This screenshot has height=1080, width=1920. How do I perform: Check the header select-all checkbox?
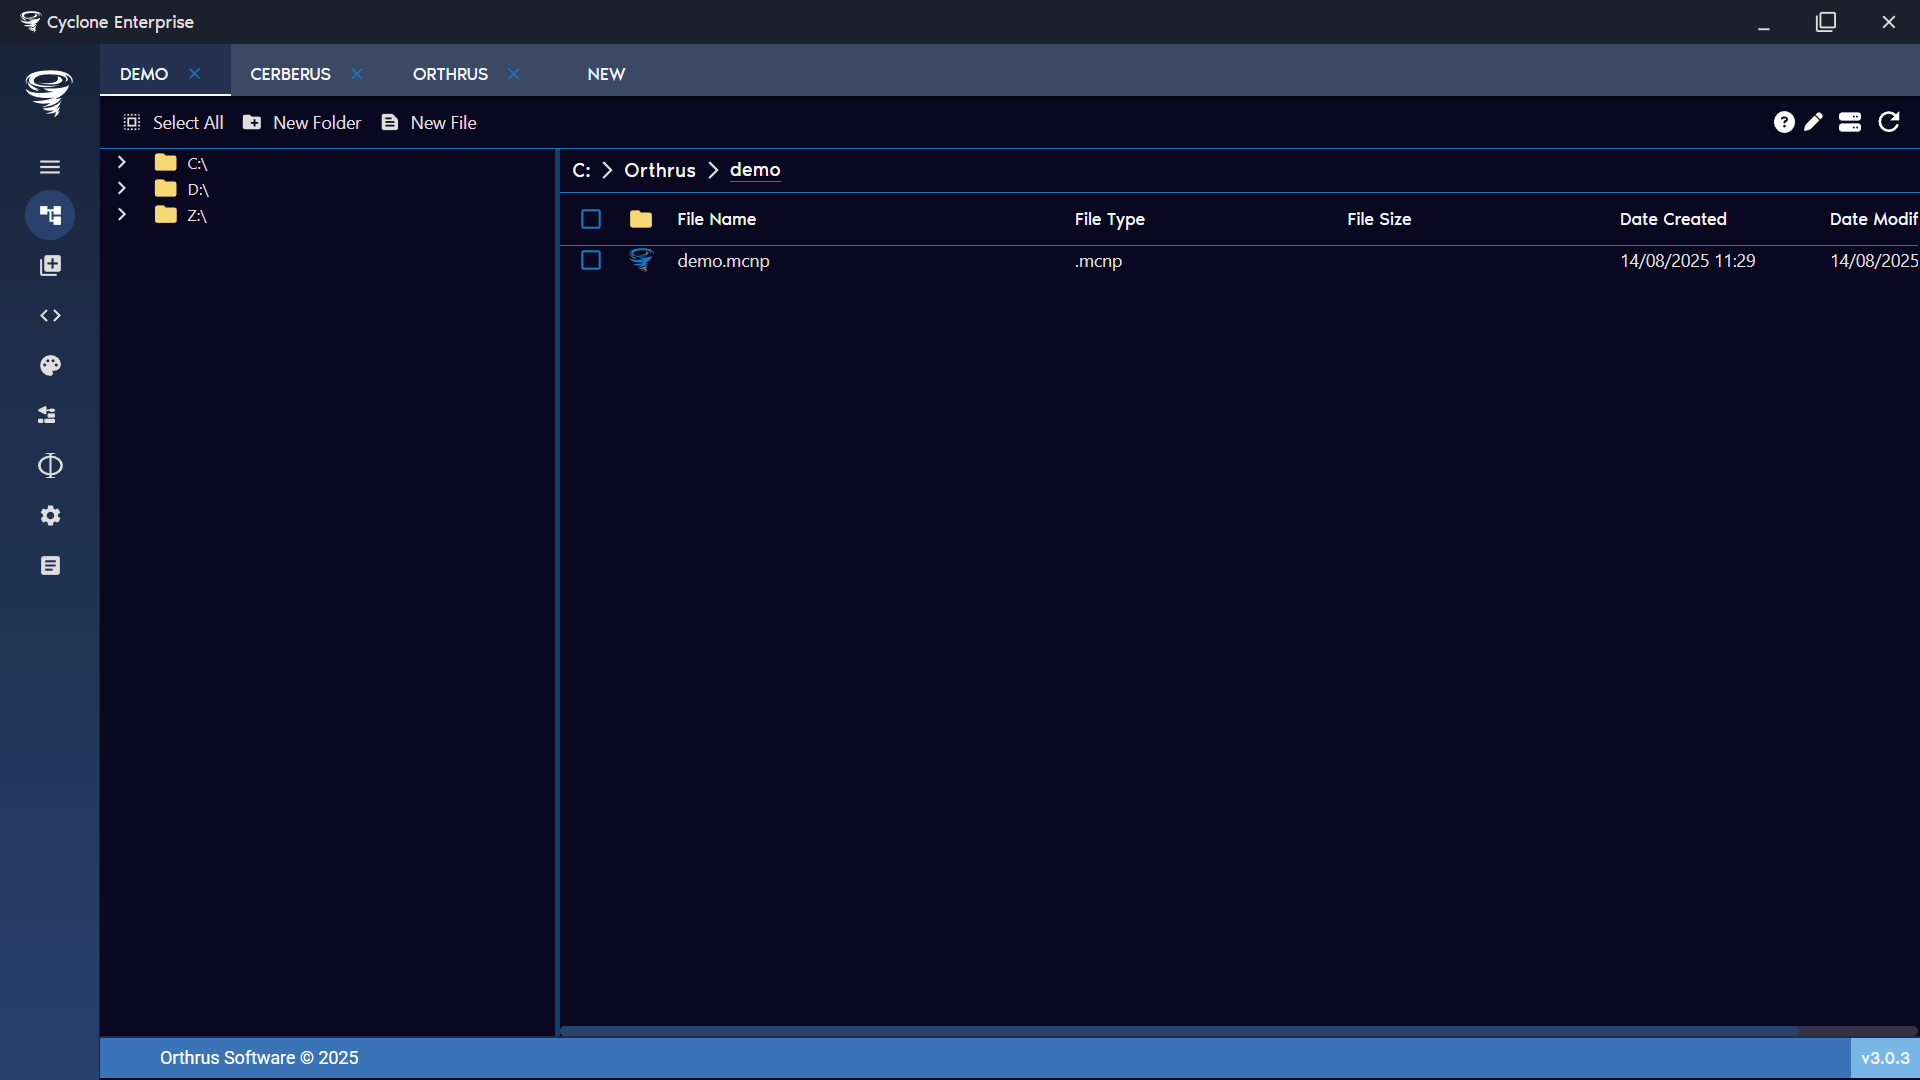tap(591, 219)
